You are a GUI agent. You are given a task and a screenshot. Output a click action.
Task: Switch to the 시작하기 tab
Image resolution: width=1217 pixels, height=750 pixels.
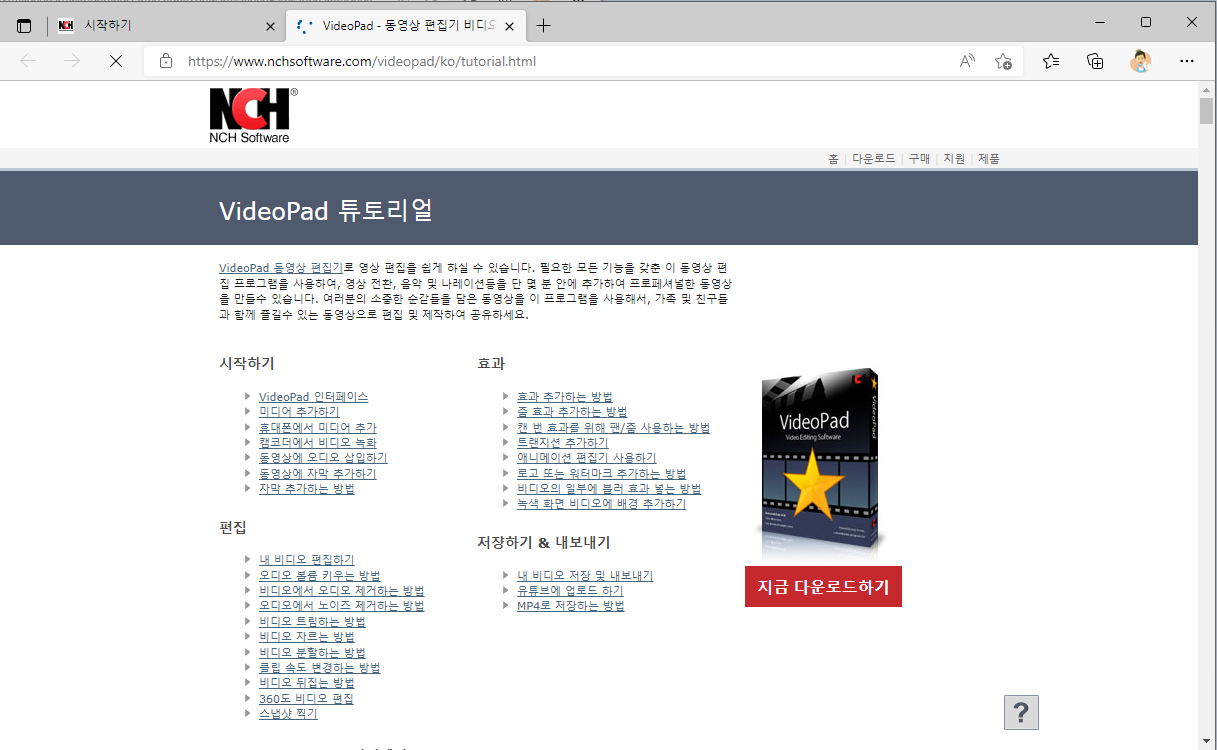pos(165,26)
